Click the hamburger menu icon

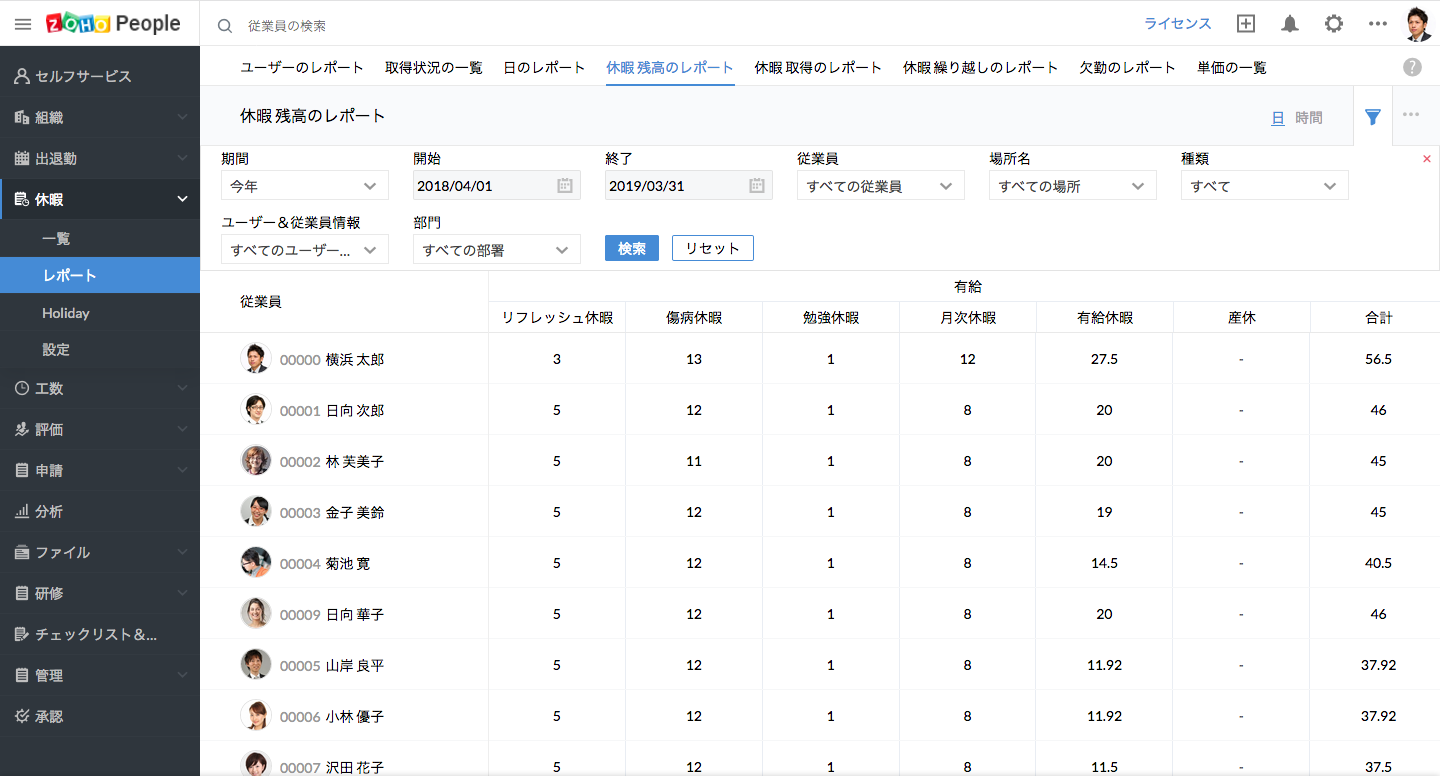[23, 24]
